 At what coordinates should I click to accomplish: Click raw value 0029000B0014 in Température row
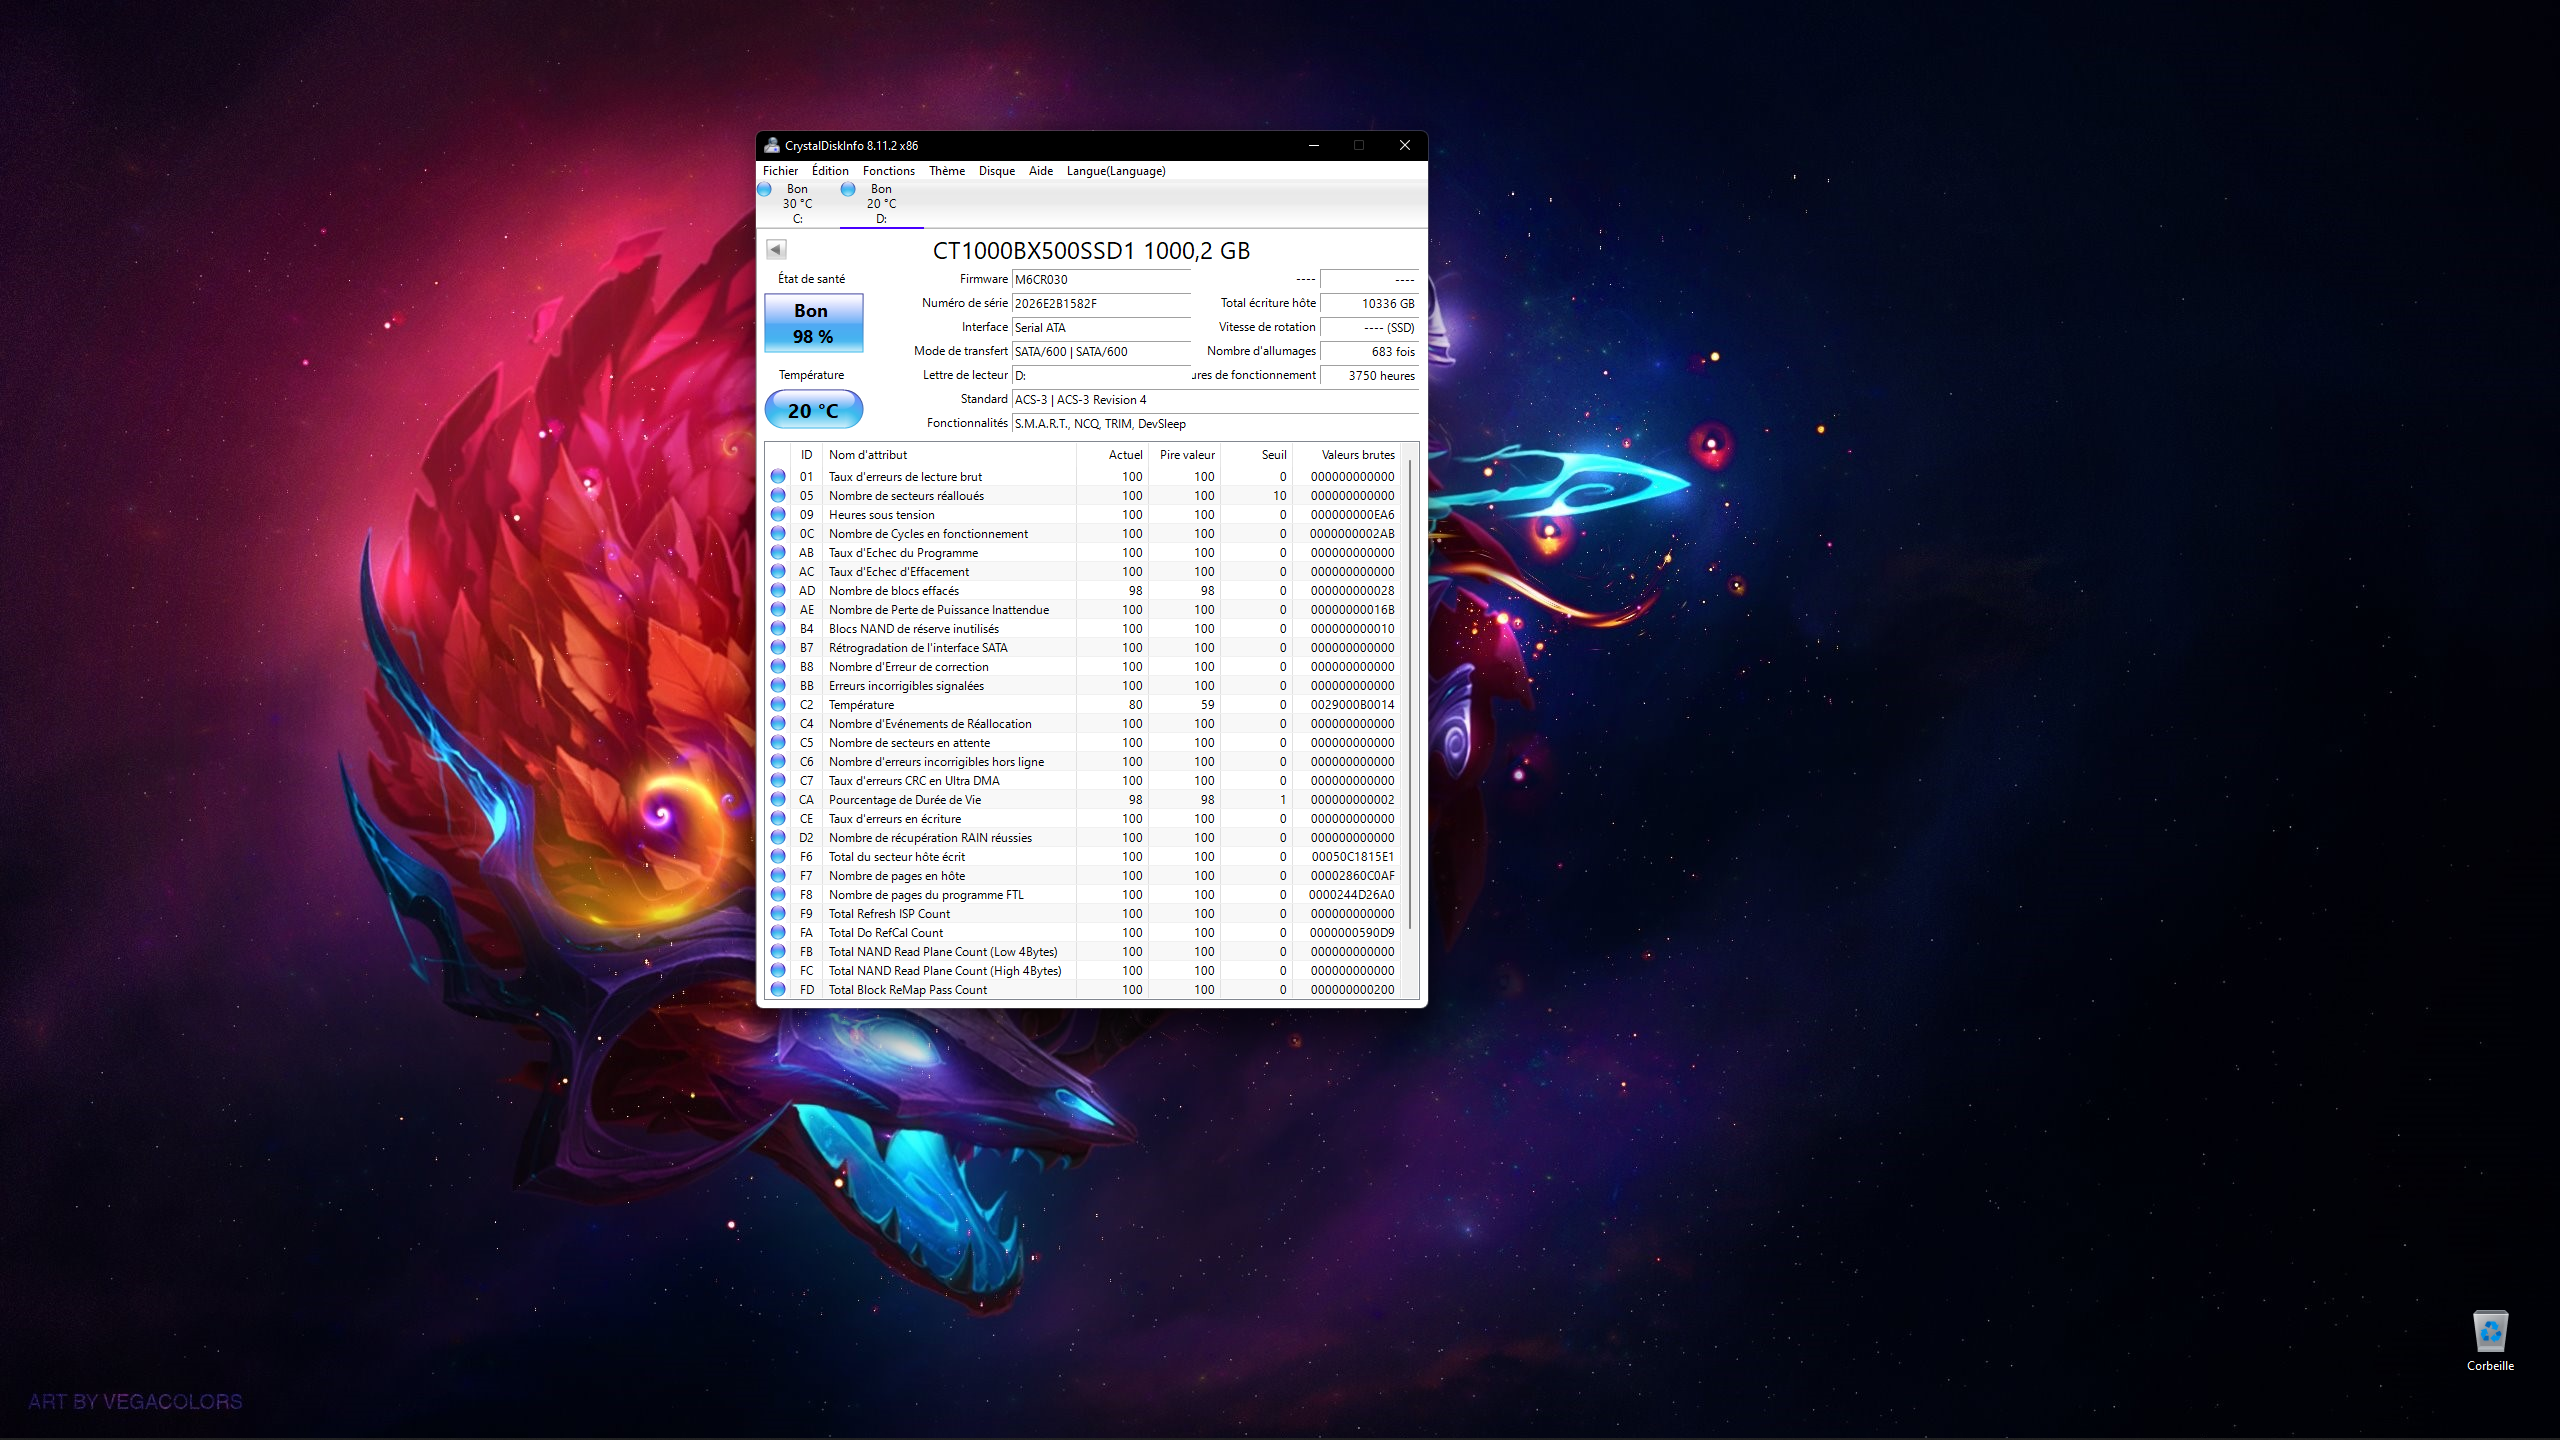pos(1352,704)
